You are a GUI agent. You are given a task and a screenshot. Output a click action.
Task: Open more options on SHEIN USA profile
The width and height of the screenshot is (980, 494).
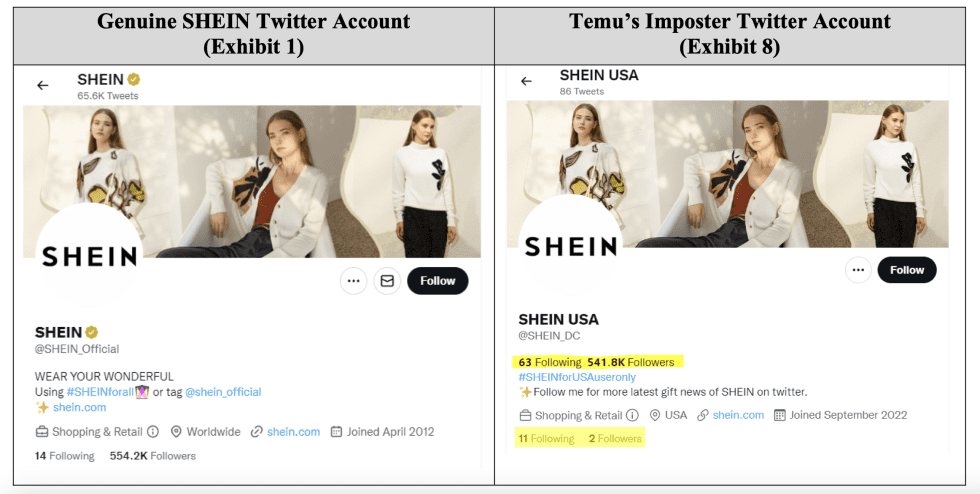coord(857,270)
